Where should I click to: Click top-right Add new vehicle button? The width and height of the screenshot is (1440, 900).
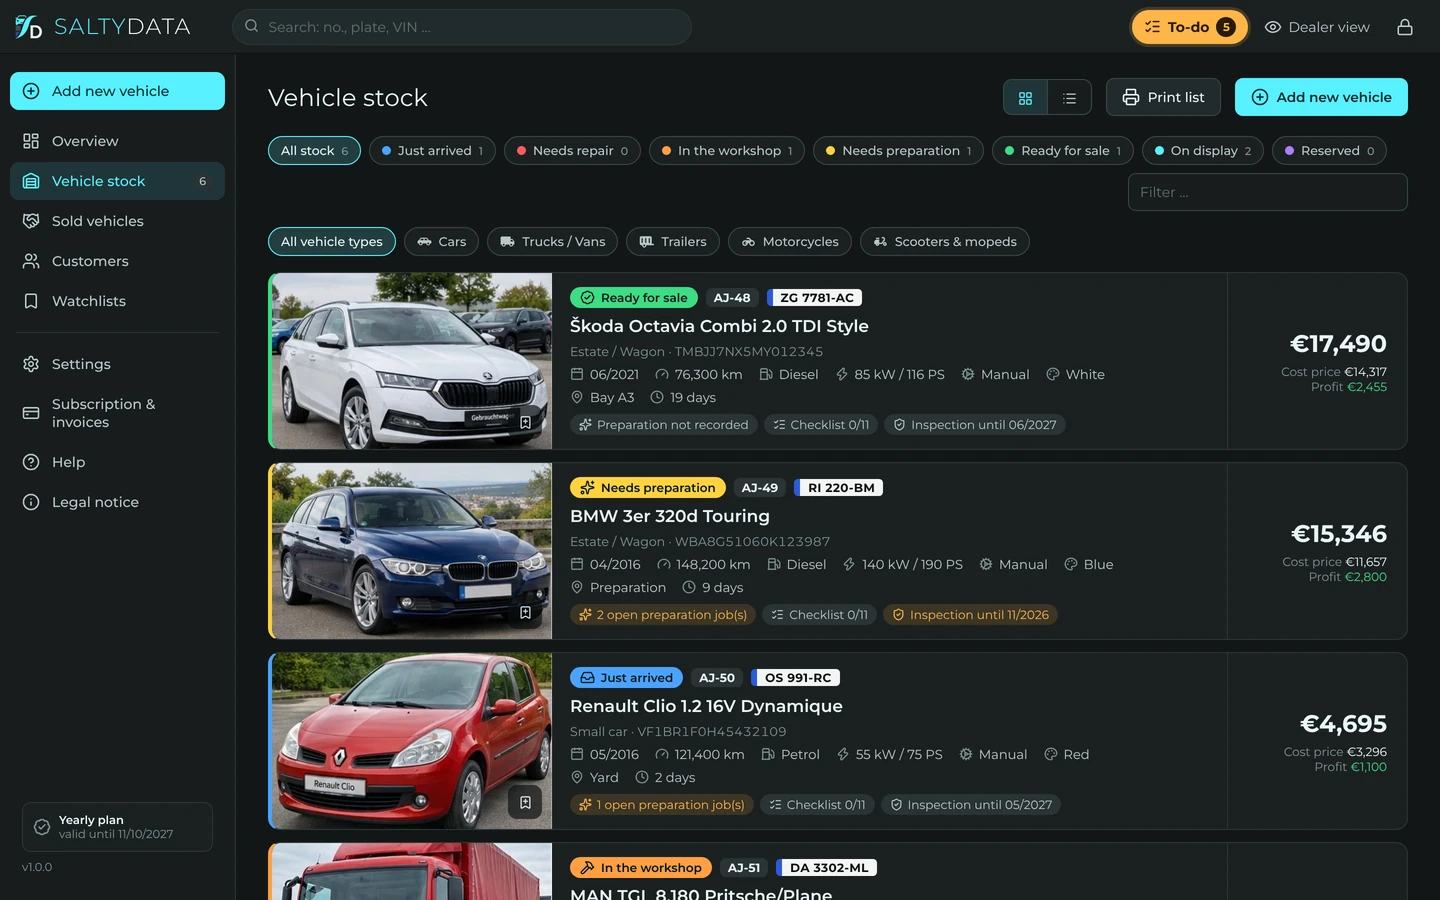(x=1321, y=97)
